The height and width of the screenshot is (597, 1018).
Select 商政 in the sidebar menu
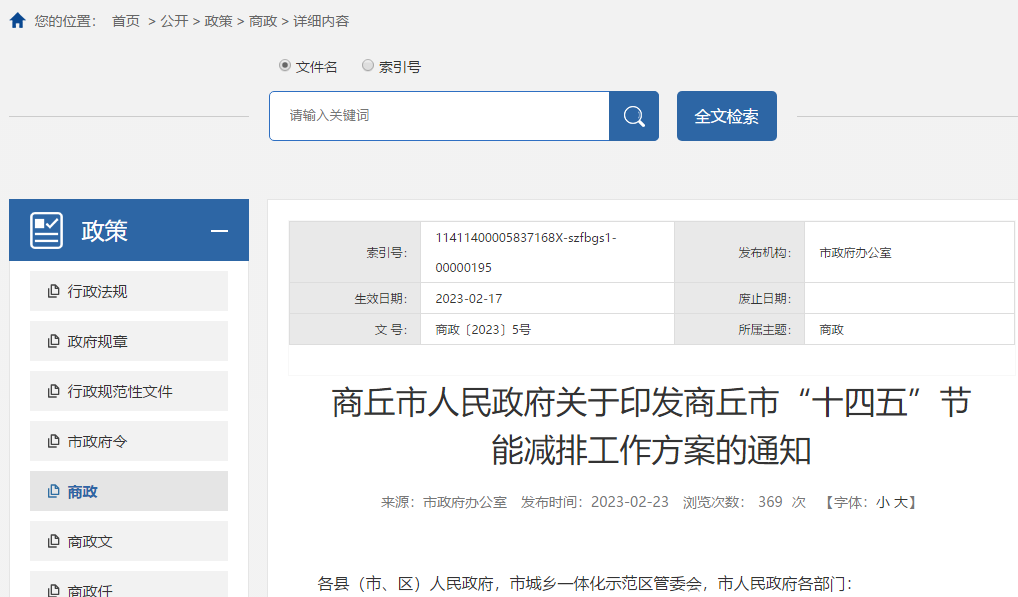click(x=80, y=491)
